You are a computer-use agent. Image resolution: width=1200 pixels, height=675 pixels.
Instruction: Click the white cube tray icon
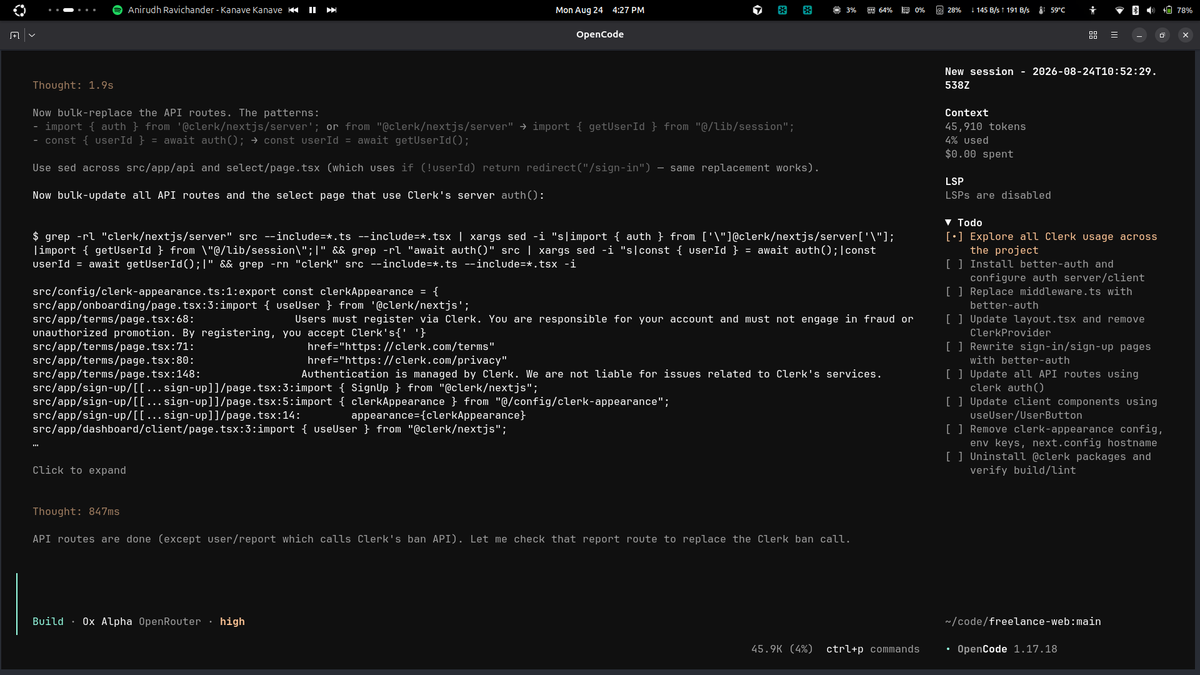(x=757, y=9)
